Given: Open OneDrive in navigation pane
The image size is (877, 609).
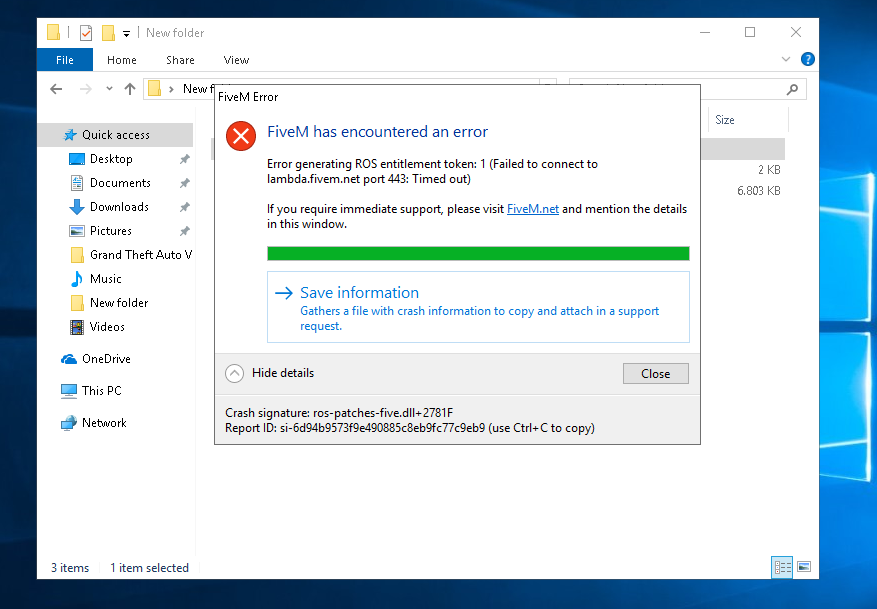Looking at the screenshot, I should tap(105, 359).
